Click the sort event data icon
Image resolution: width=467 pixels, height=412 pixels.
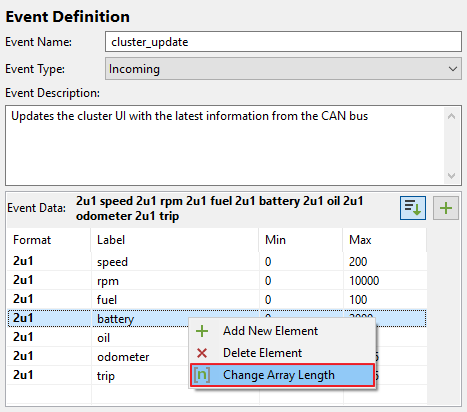coord(413,208)
